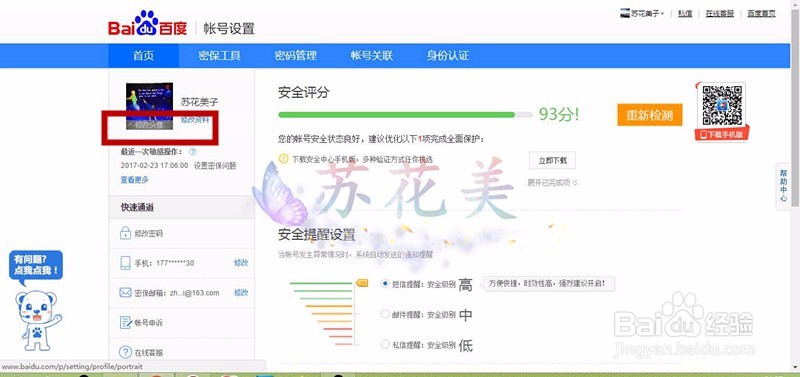Image resolution: width=800 pixels, height=377 pixels.
Task: Click the security score progress bar
Action: [405, 115]
